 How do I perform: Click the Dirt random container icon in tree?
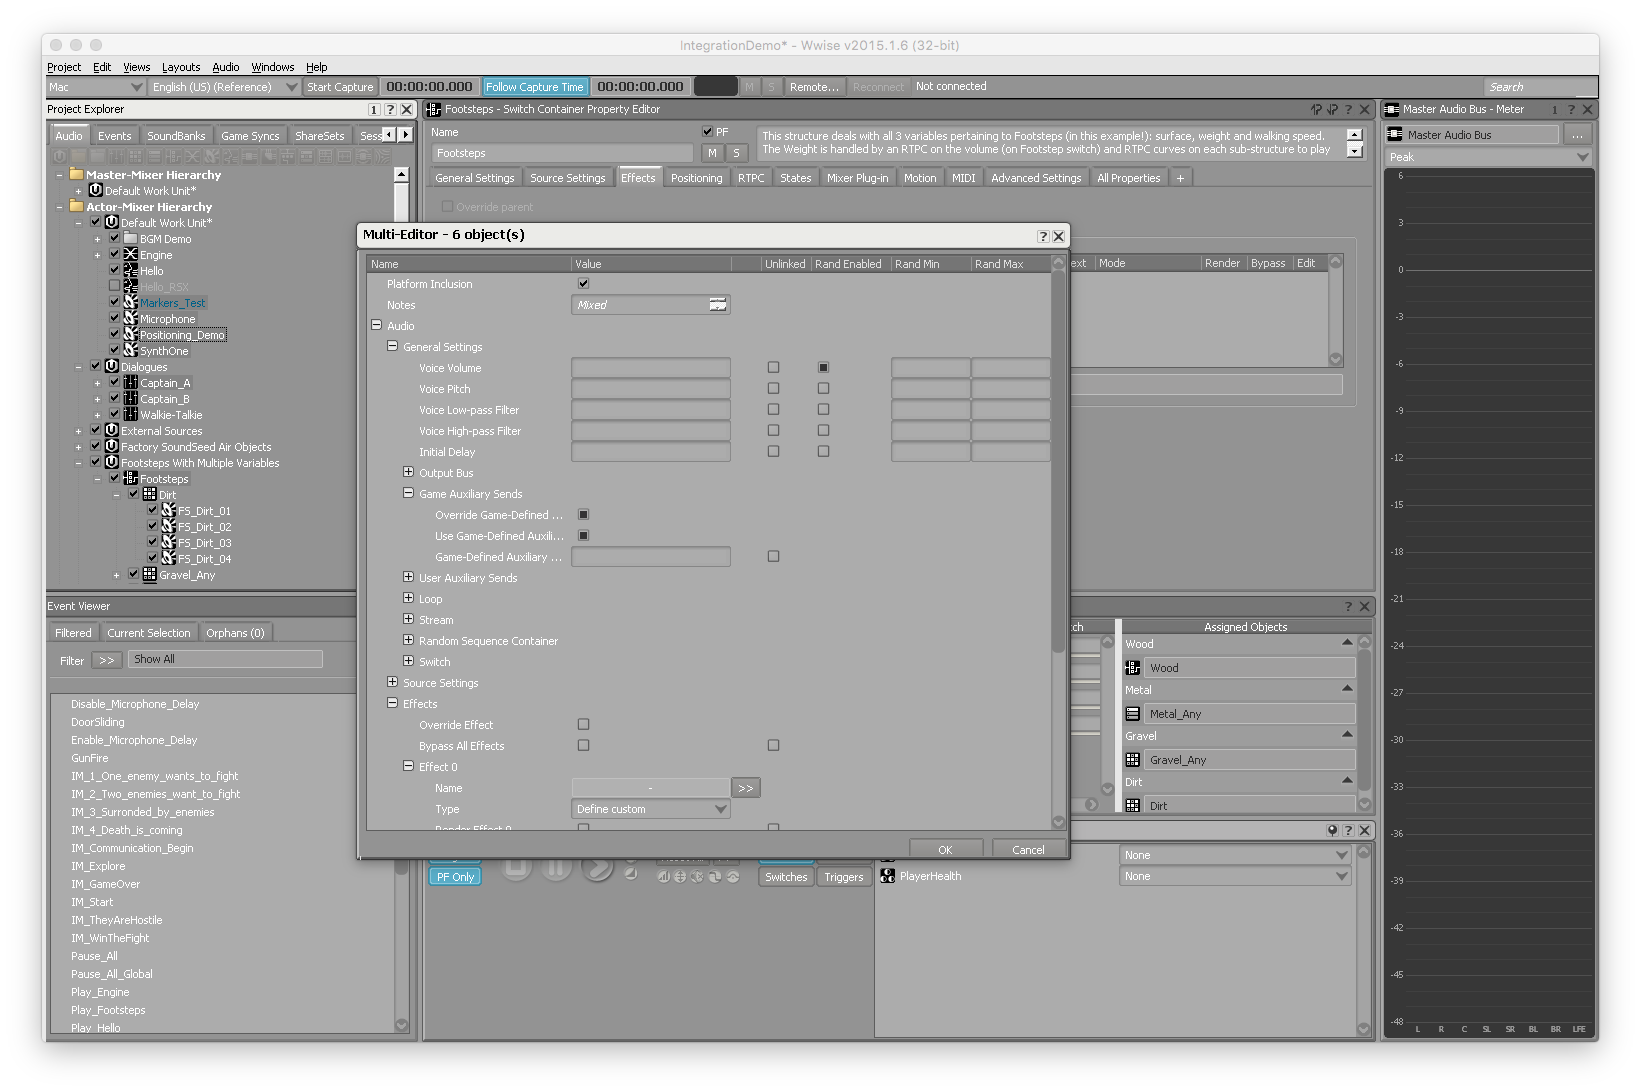point(149,495)
